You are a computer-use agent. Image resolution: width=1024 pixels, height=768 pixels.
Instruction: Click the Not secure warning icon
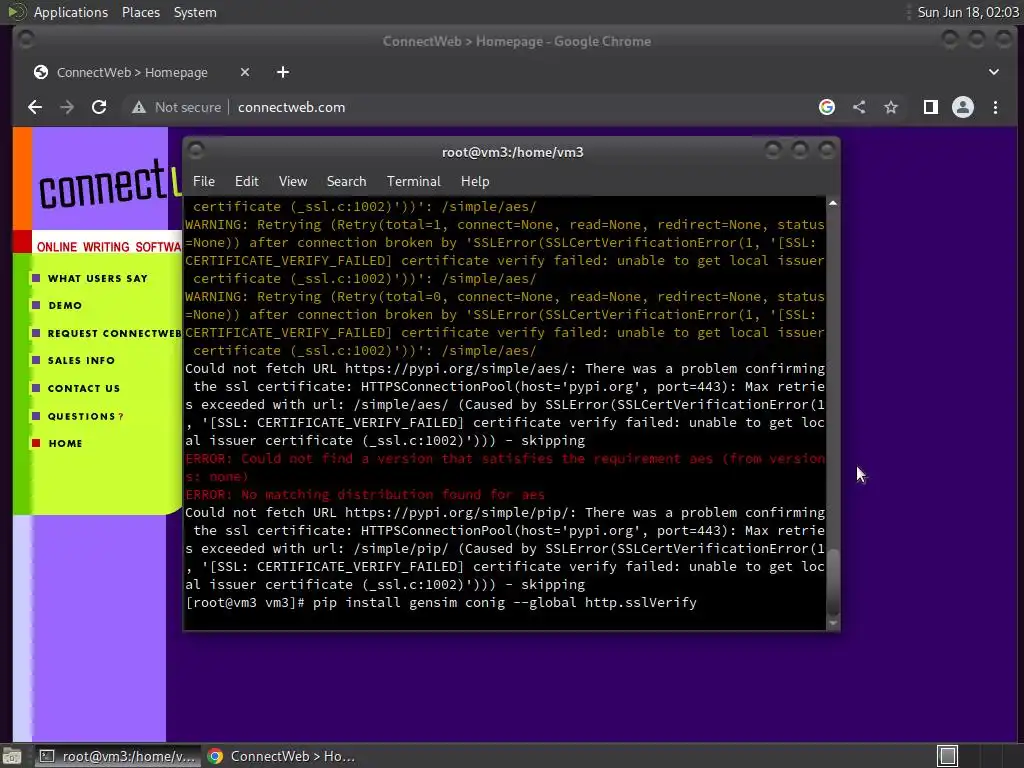pyautogui.click(x=138, y=107)
